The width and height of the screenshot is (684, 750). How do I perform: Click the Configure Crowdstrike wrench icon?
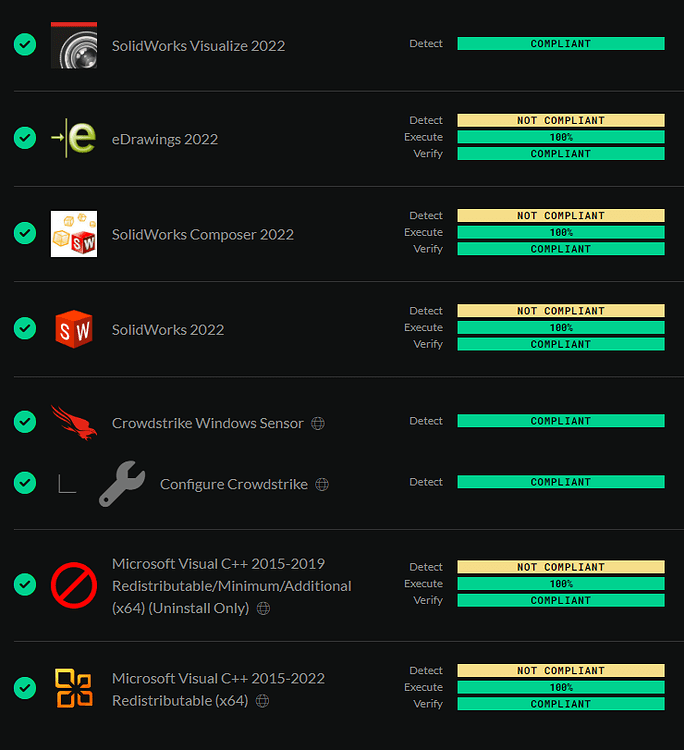(122, 484)
